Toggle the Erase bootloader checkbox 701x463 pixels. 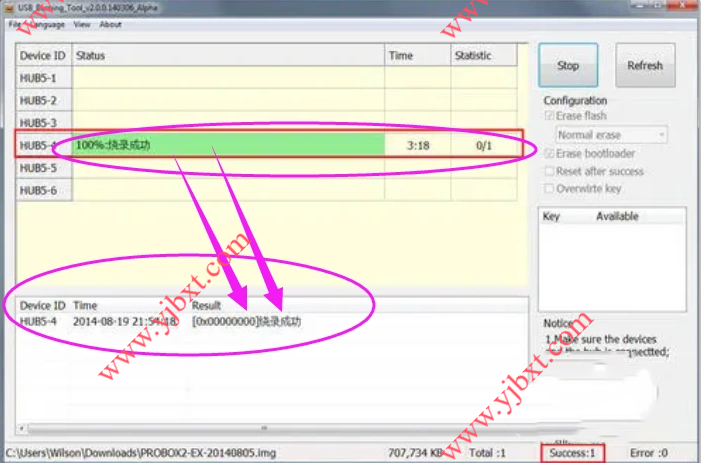tap(550, 153)
